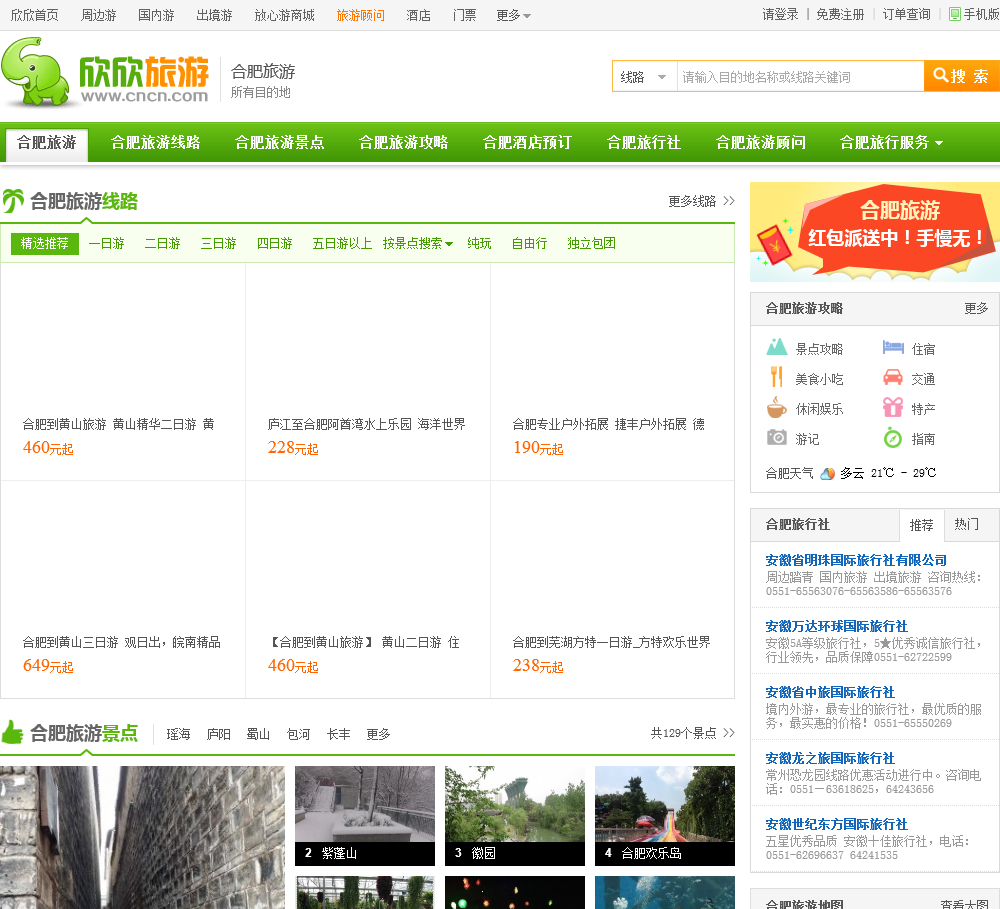Click 更多 in 合肥旅游攻略 panel
Image resolution: width=1000 pixels, height=909 pixels.
976,309
